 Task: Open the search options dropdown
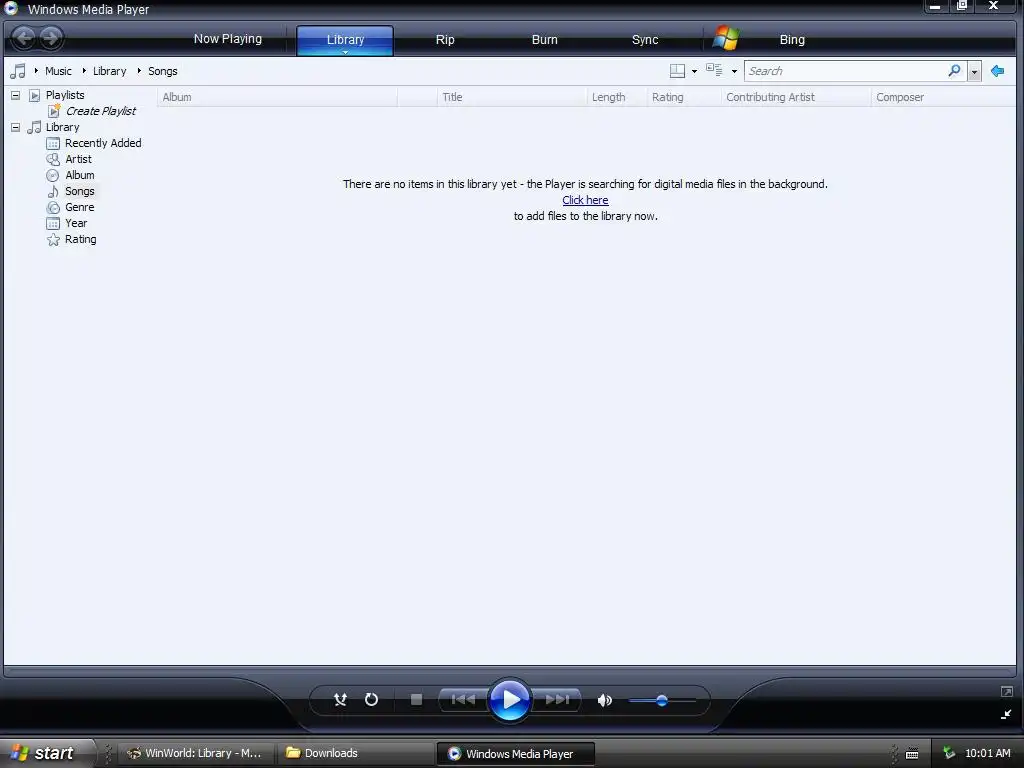tap(974, 71)
